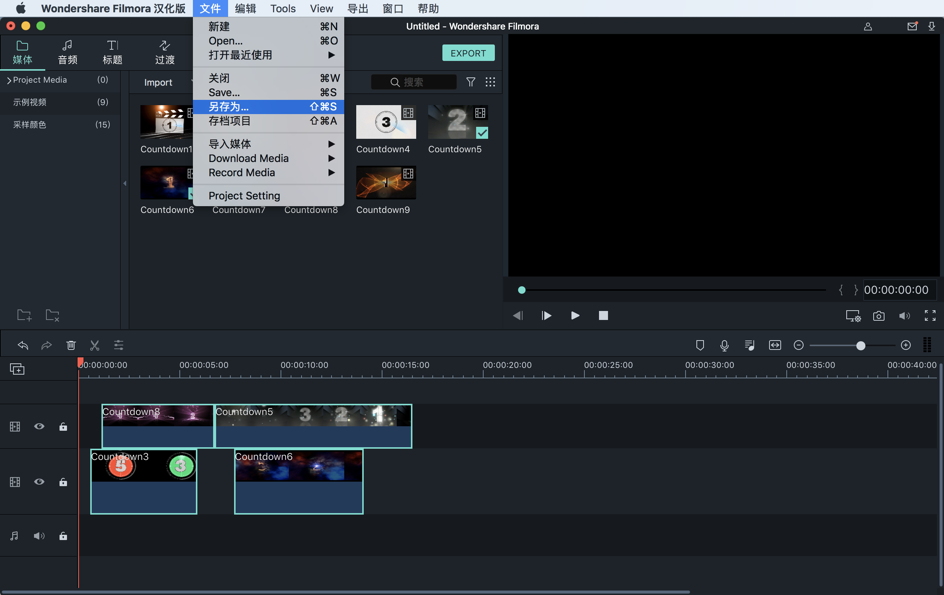Click the redo arrow
The width and height of the screenshot is (944, 595).
[46, 345]
